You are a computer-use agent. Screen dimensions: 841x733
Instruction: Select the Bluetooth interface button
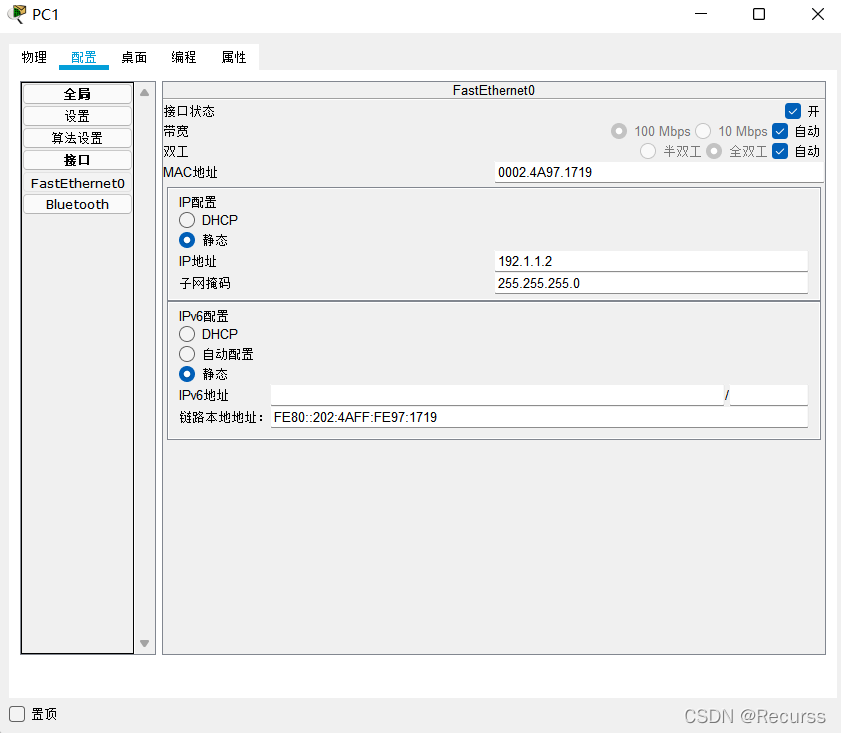pos(77,204)
